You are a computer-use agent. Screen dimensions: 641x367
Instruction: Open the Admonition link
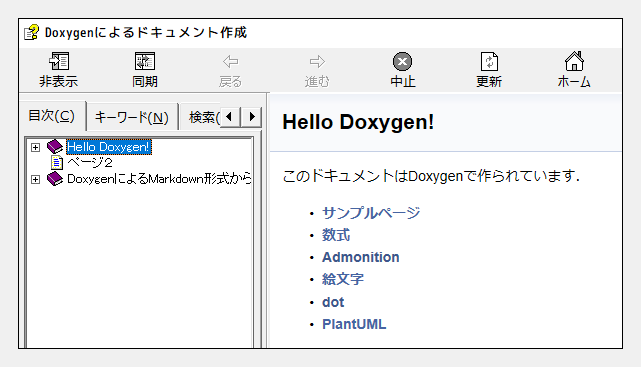[x=361, y=257]
